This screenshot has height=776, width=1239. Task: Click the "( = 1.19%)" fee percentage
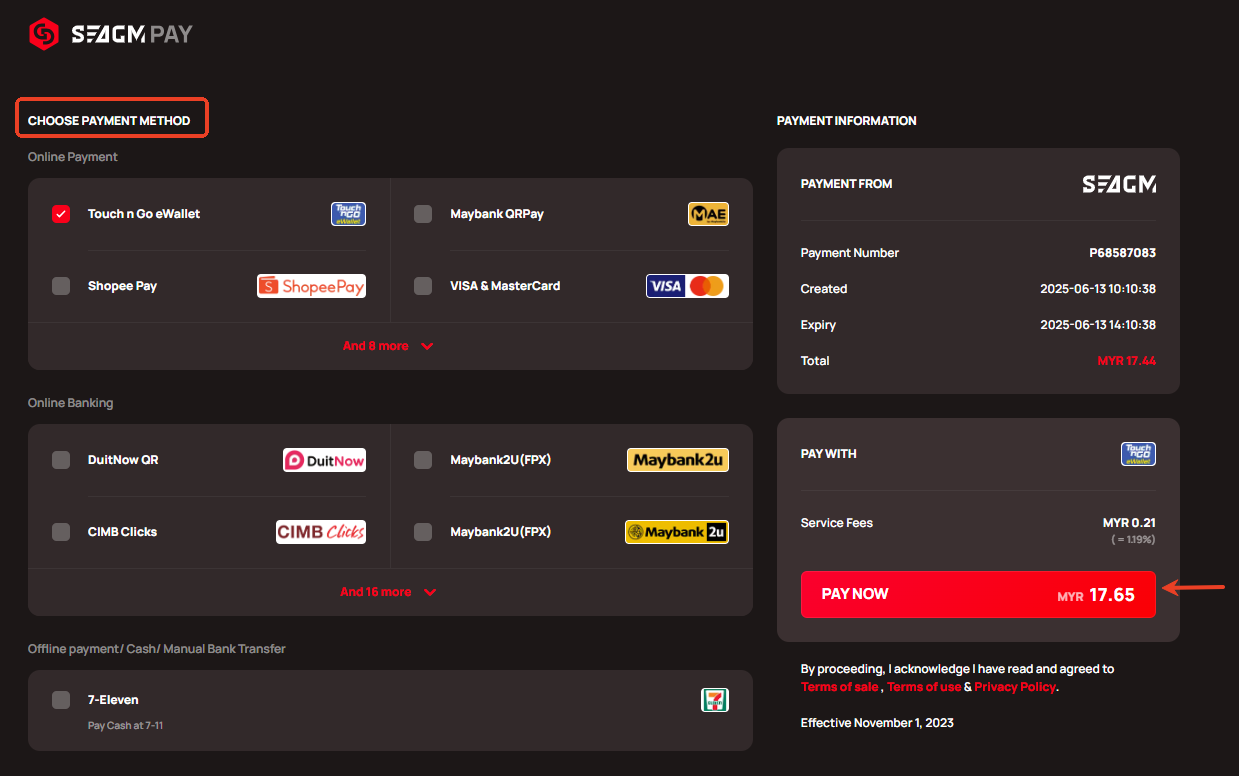click(1133, 540)
